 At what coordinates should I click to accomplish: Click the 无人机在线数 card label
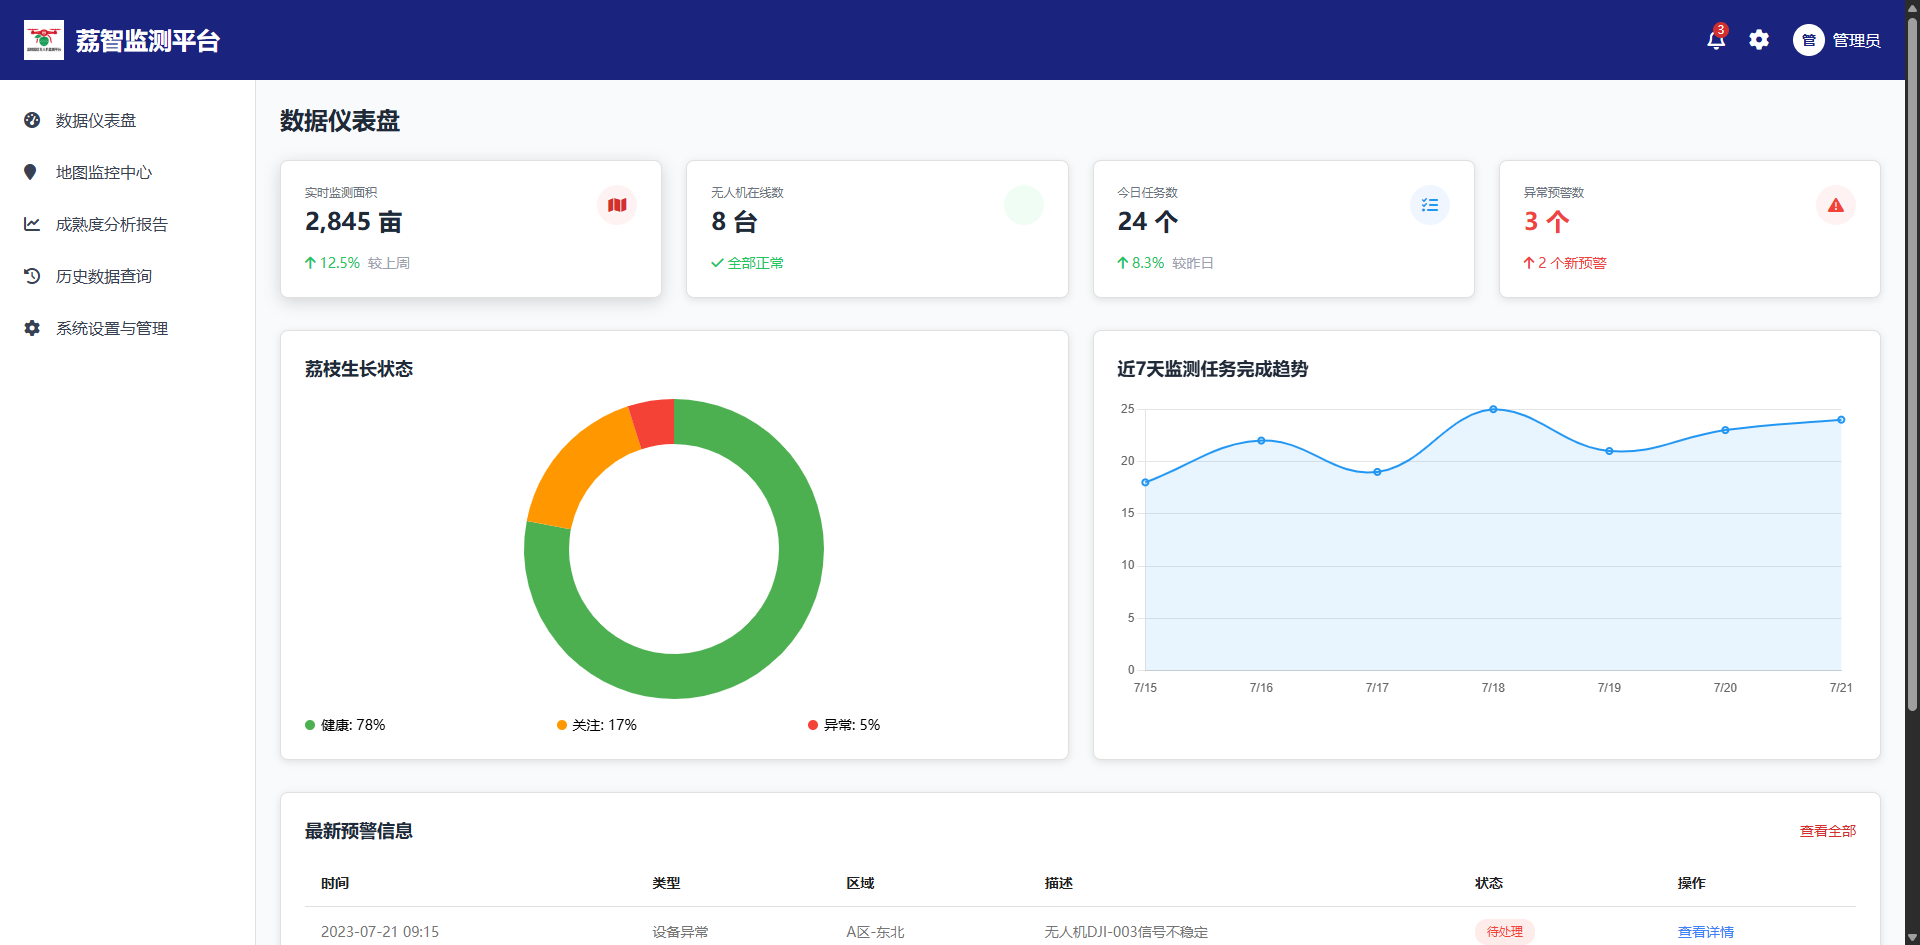pyautogui.click(x=747, y=192)
